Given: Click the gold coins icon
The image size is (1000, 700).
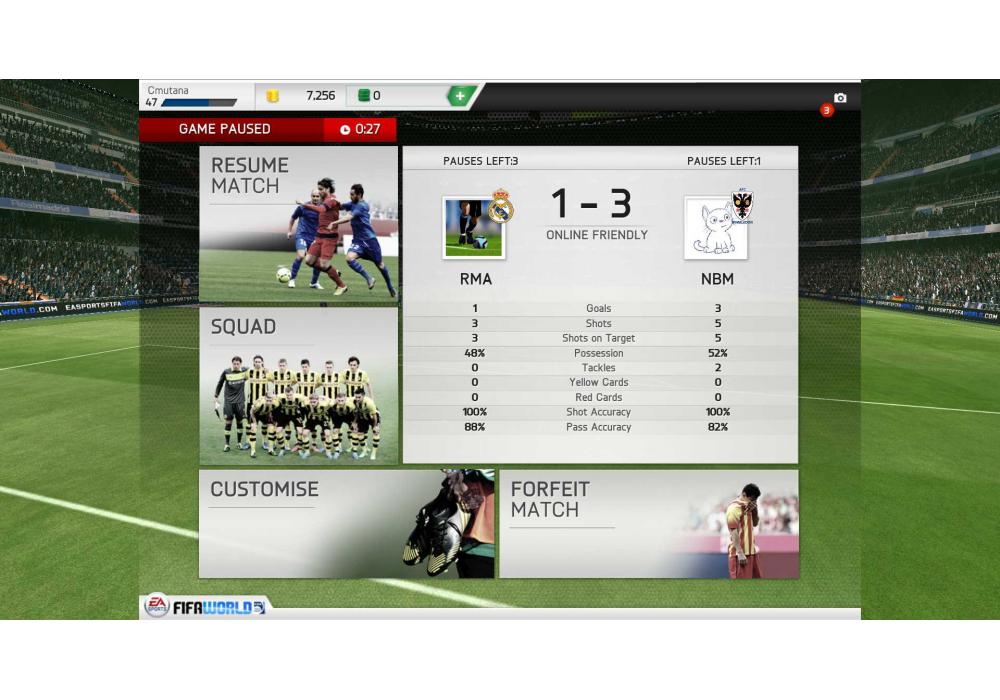Looking at the screenshot, I should coord(272,96).
